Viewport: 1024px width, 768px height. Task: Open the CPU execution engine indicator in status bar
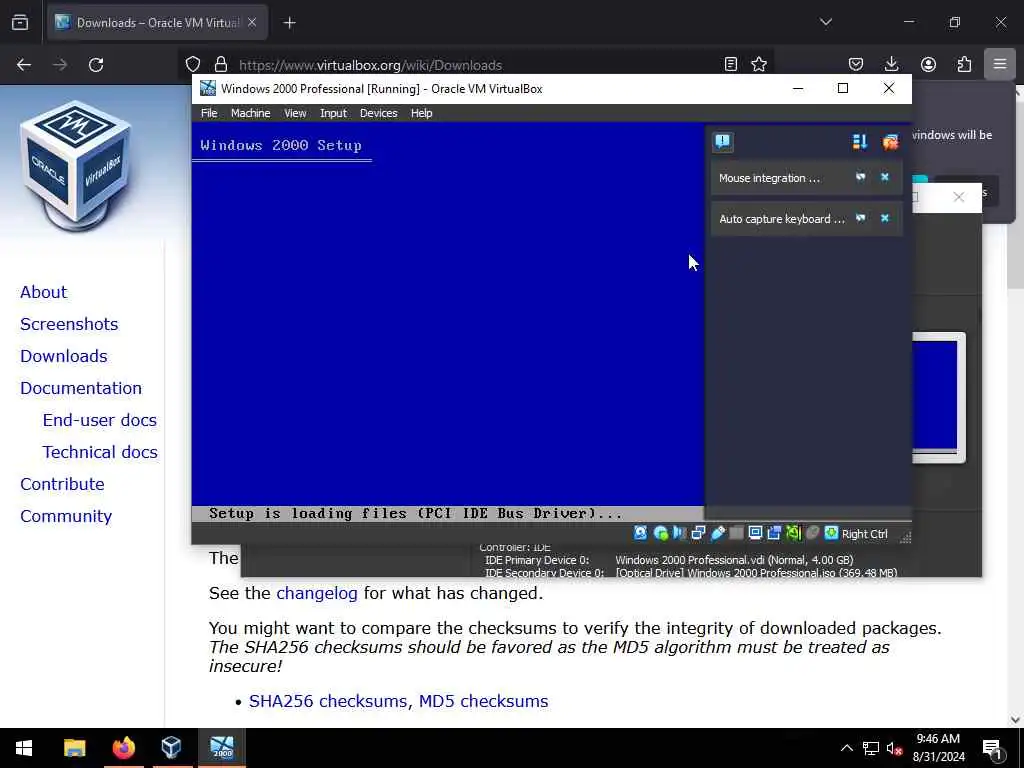[x=793, y=534]
